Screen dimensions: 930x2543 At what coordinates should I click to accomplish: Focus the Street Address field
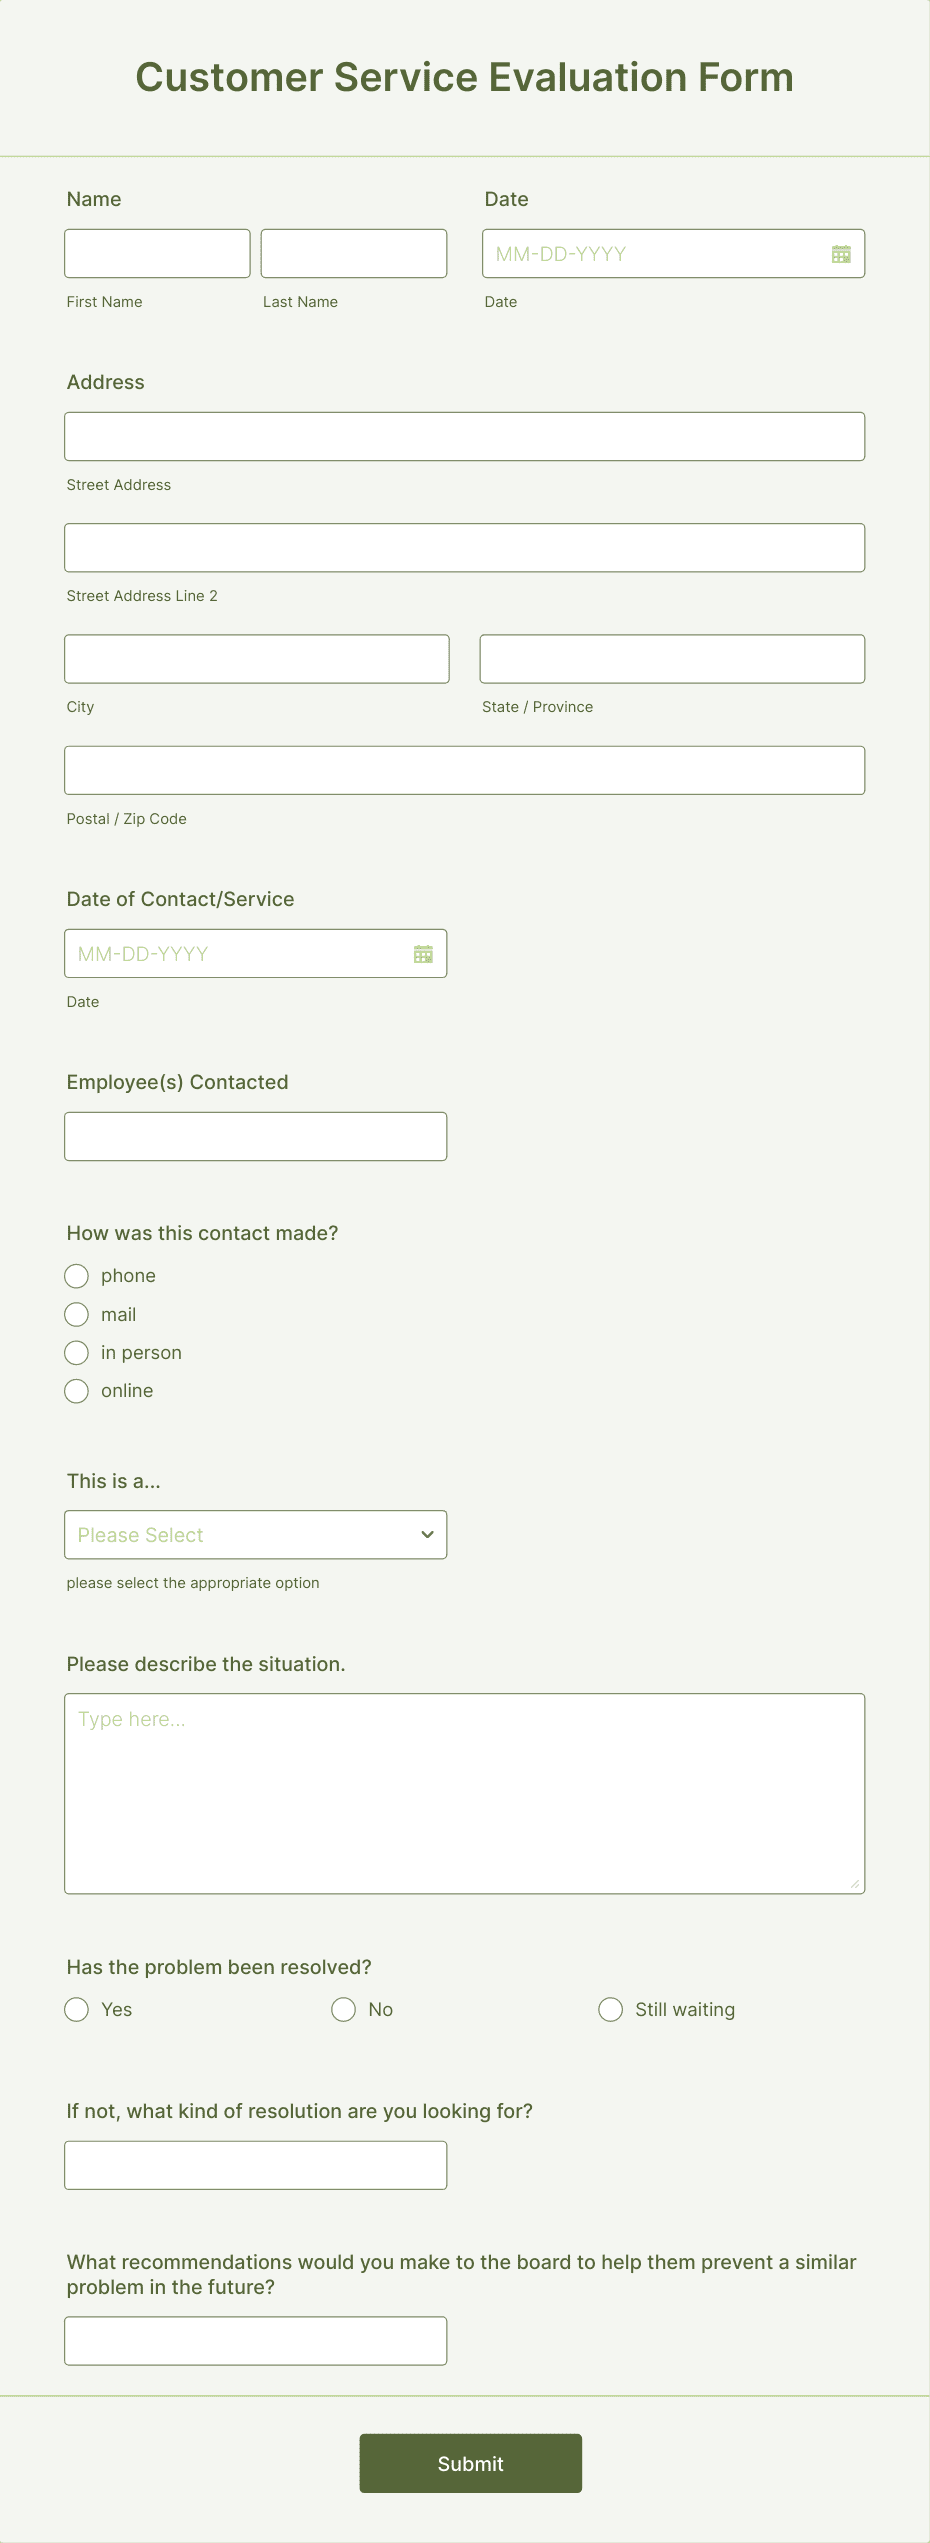tap(464, 436)
